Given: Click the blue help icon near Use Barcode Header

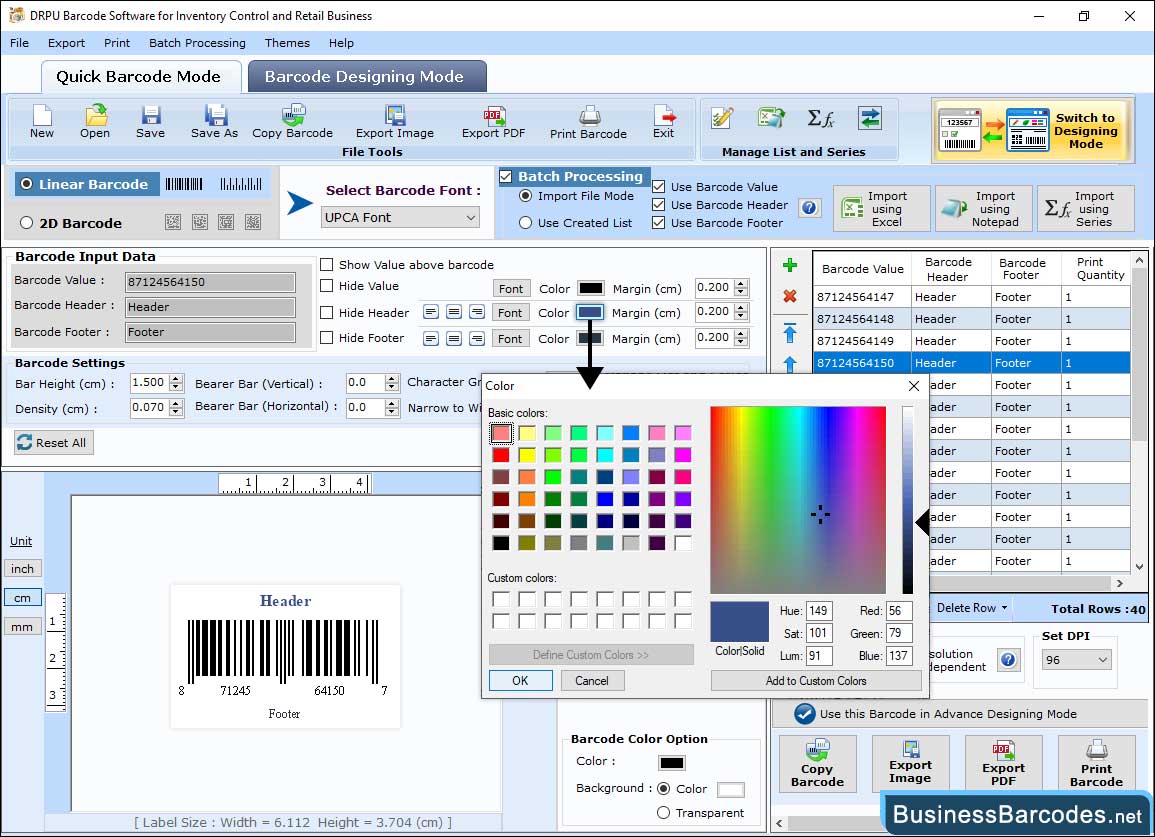Looking at the screenshot, I should tap(809, 208).
